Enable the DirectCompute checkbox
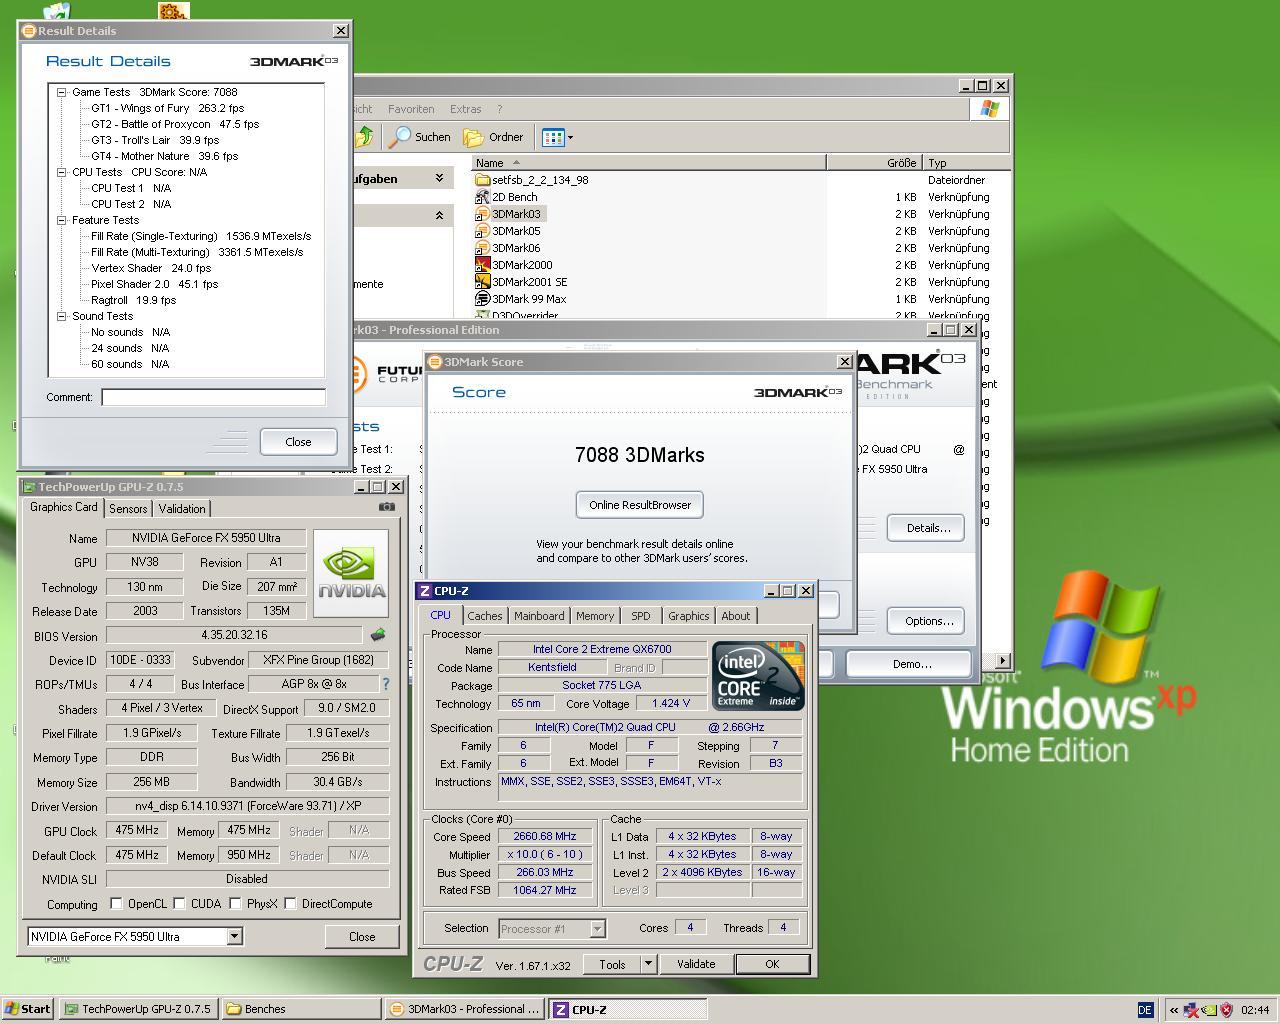This screenshot has width=1280, height=1024. [290, 904]
